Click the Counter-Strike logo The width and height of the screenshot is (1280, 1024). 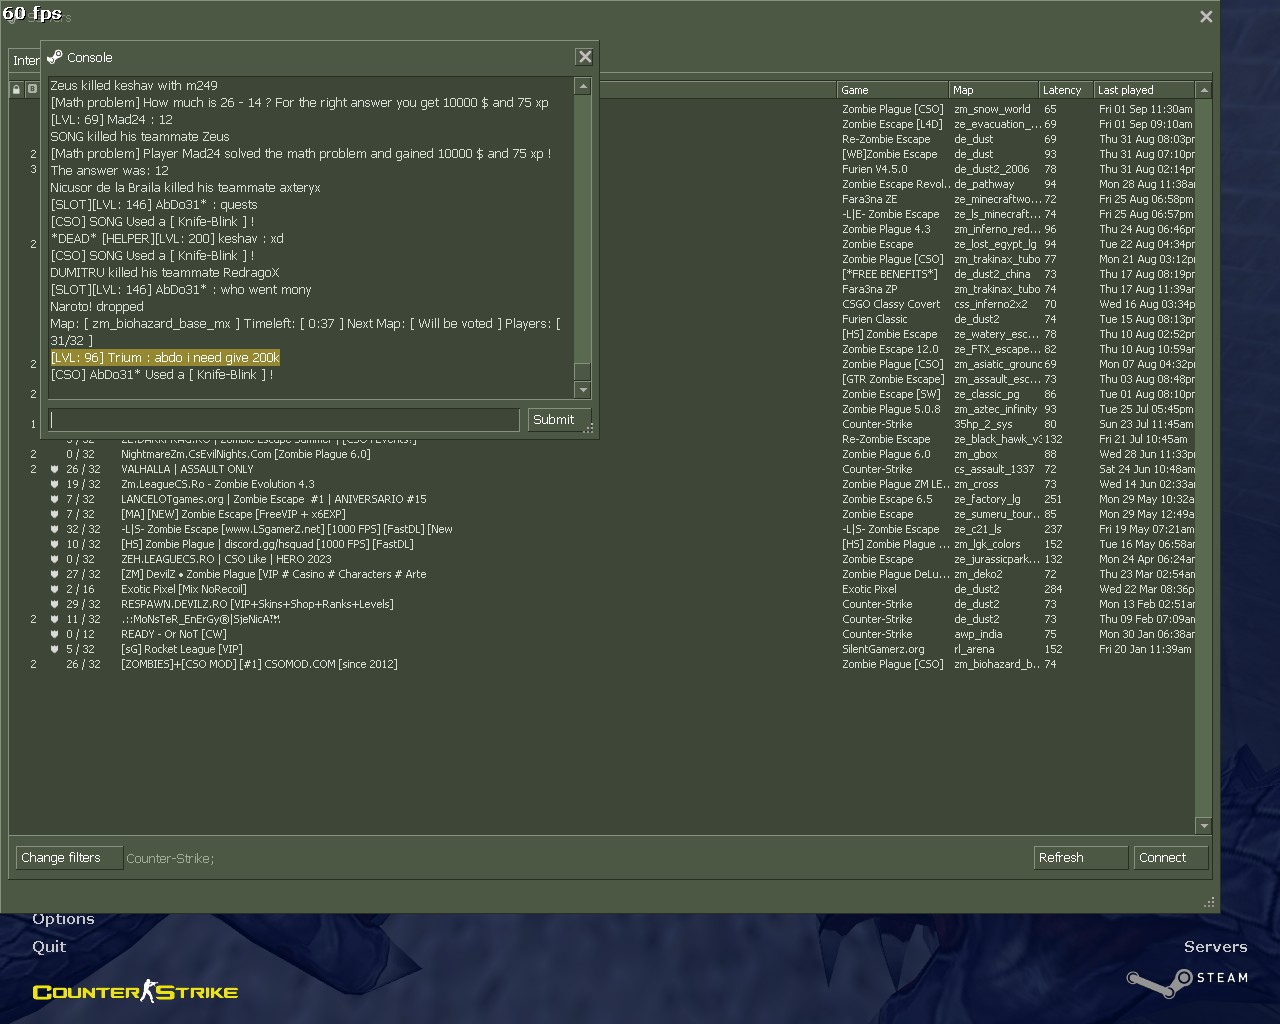pyautogui.click(x=135, y=991)
